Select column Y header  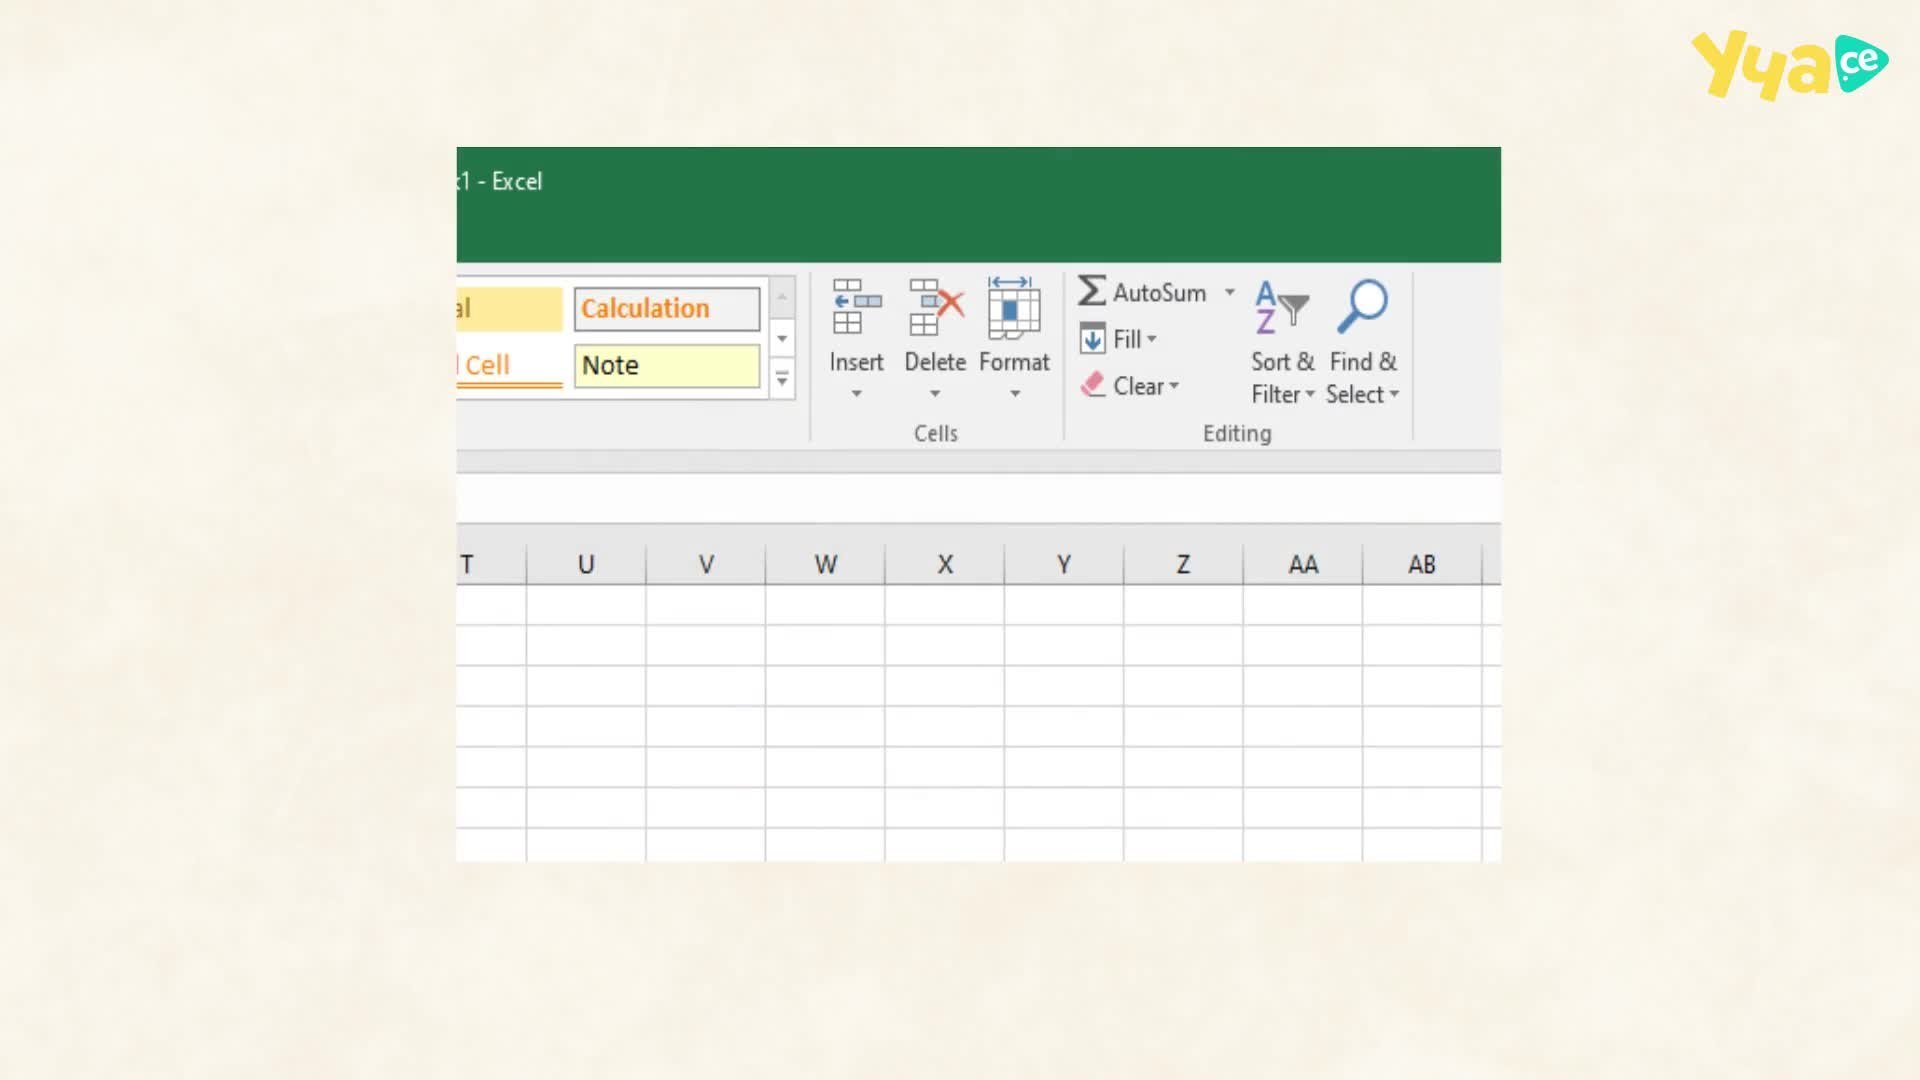(1064, 564)
